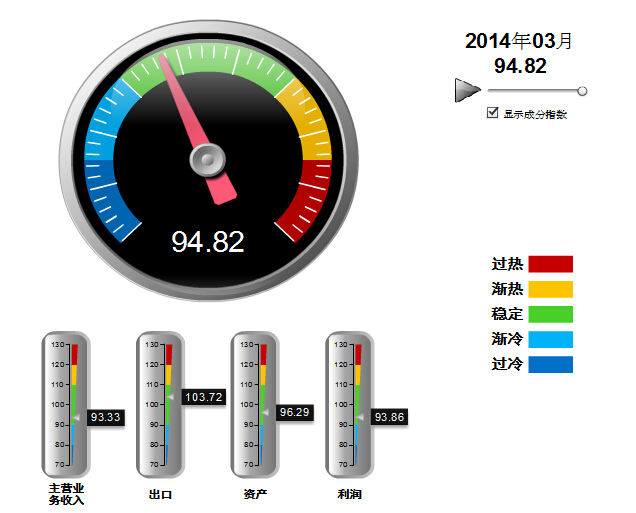Click the play button beside the date slider
Viewport: 636px width, 513px height.
pos(466,90)
